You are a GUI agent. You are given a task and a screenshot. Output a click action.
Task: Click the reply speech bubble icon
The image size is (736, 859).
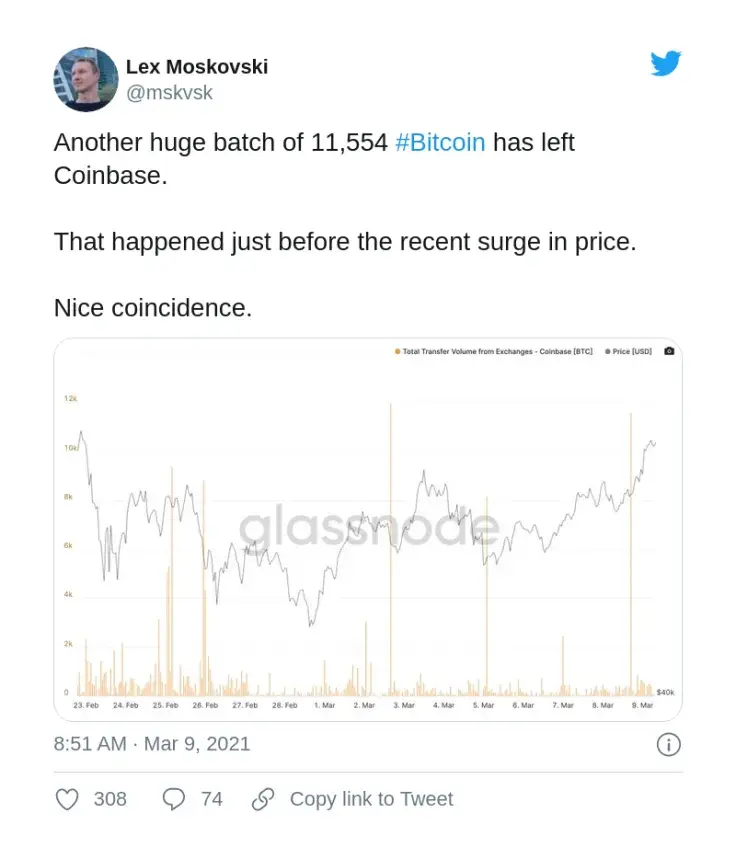[x=174, y=799]
